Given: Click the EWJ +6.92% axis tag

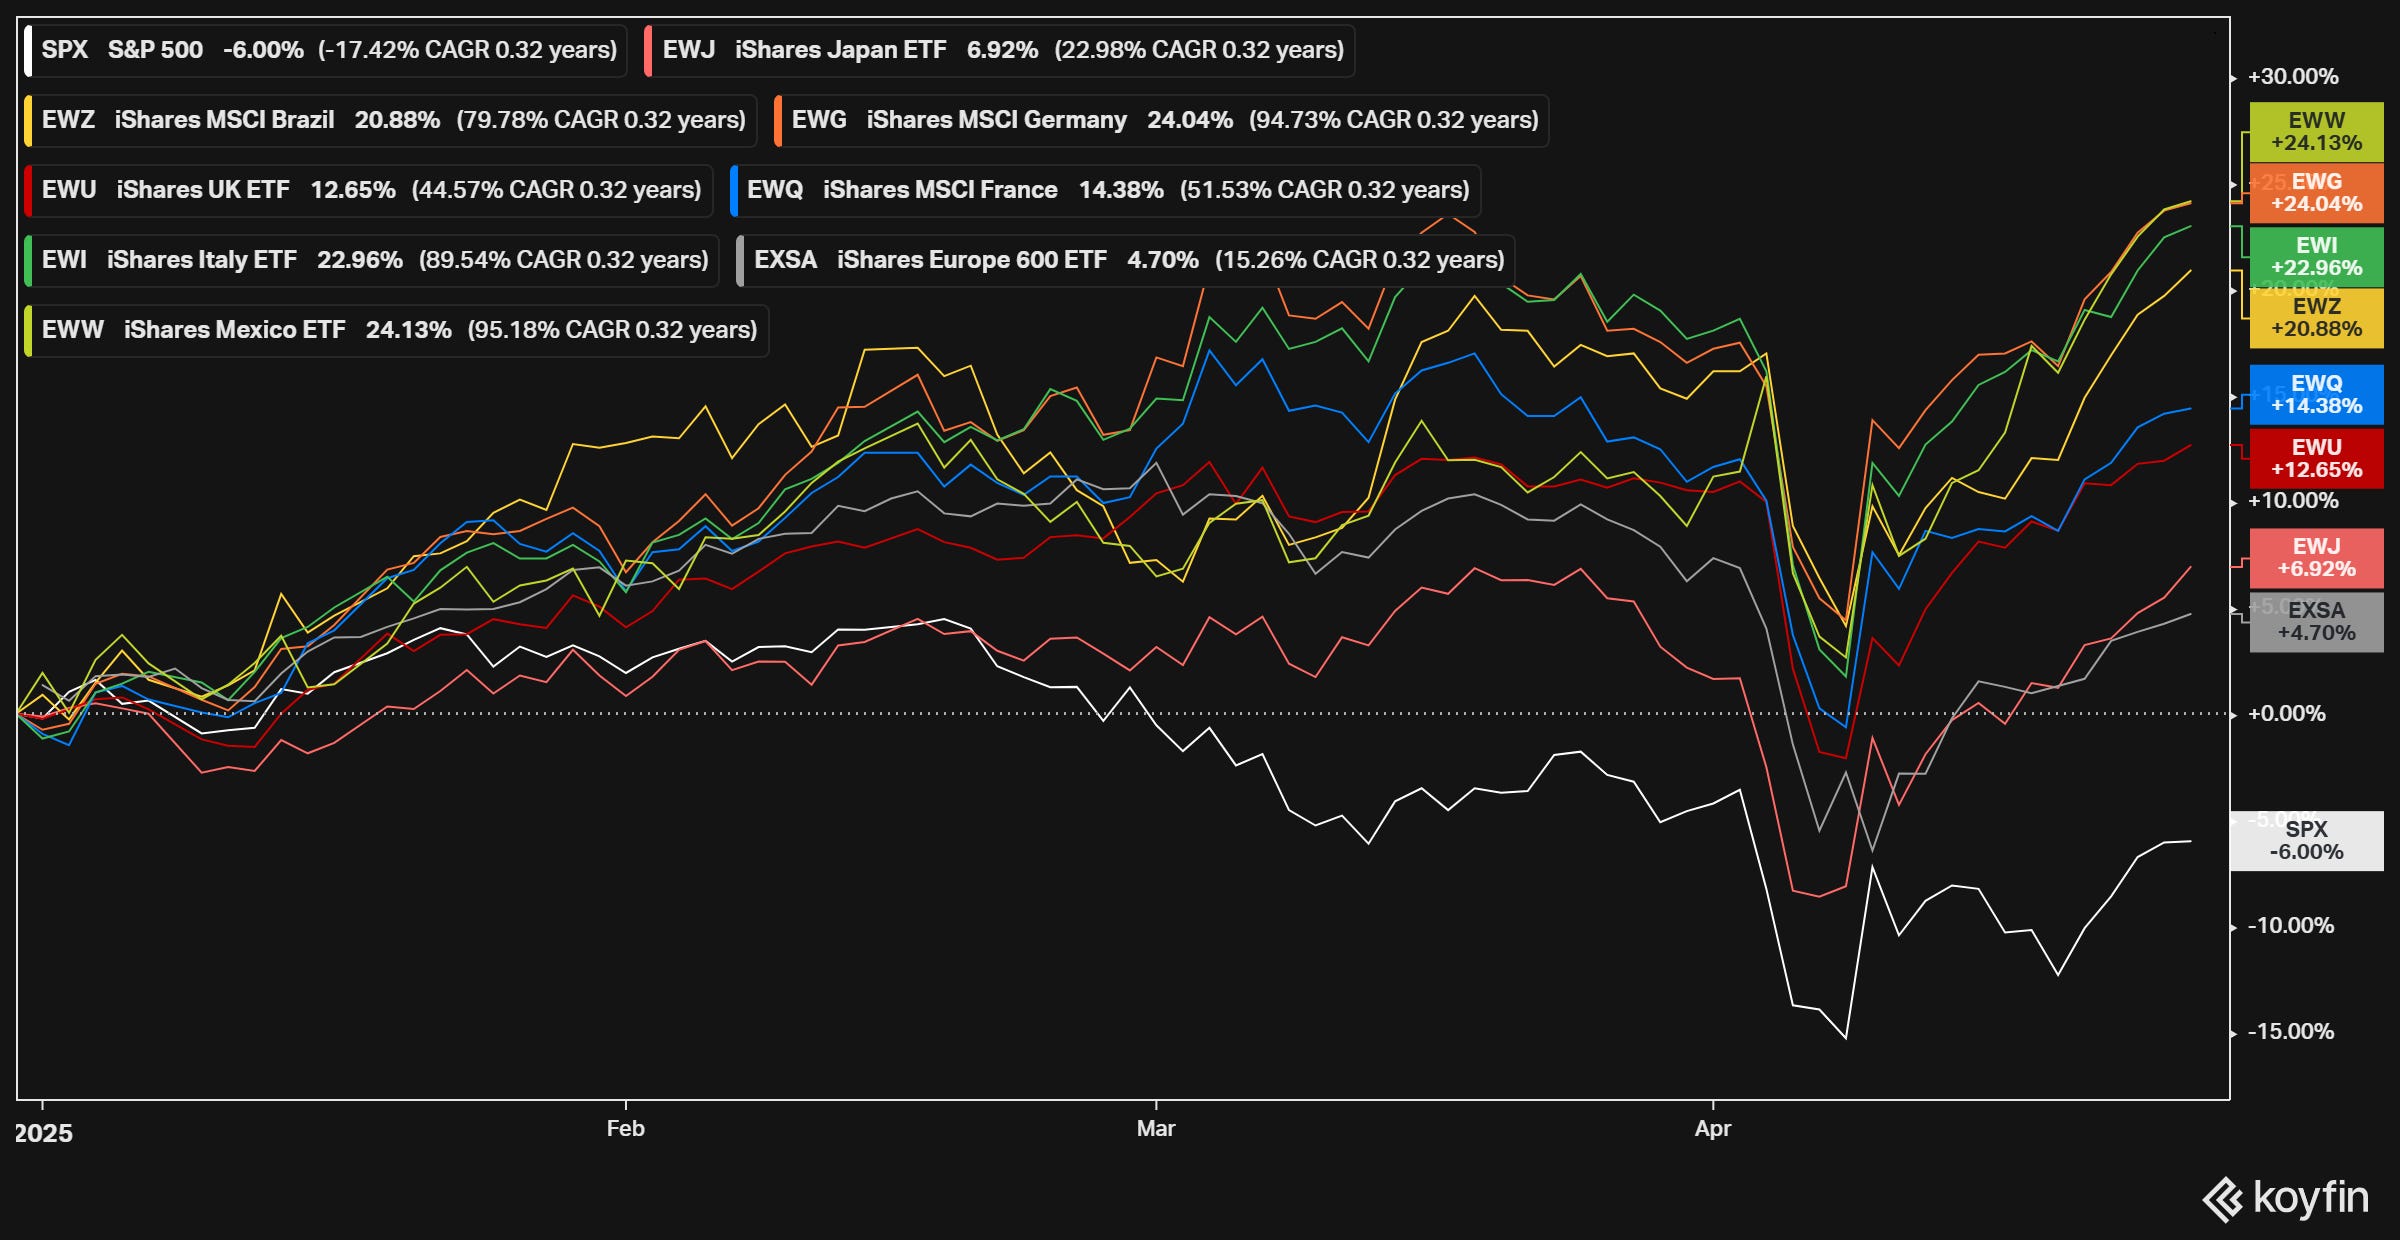Looking at the screenshot, I should click(x=2316, y=558).
